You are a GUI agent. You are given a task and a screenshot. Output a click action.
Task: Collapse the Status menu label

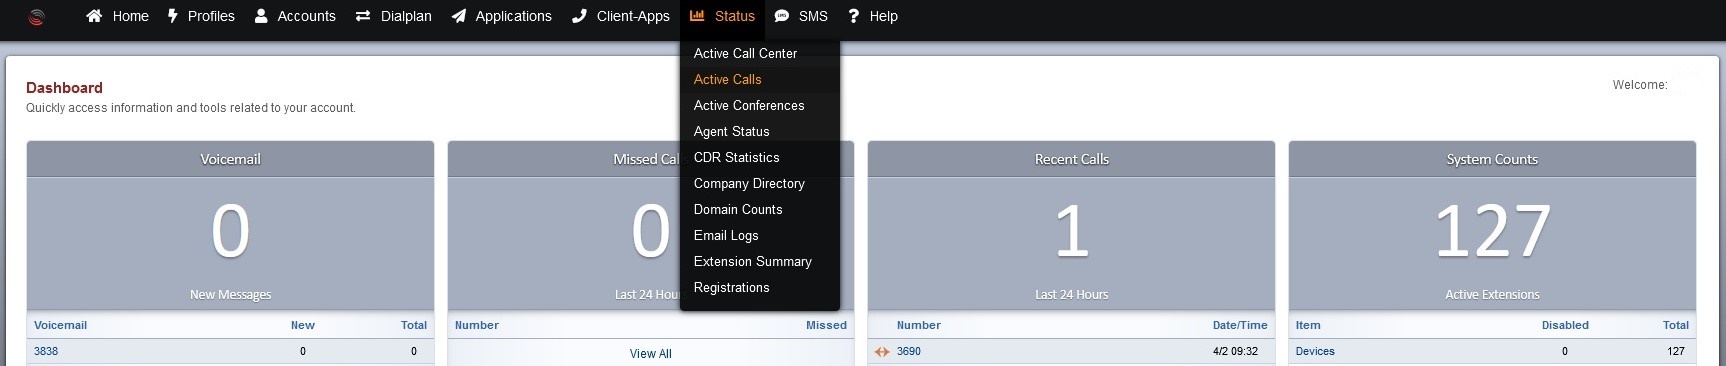[735, 16]
